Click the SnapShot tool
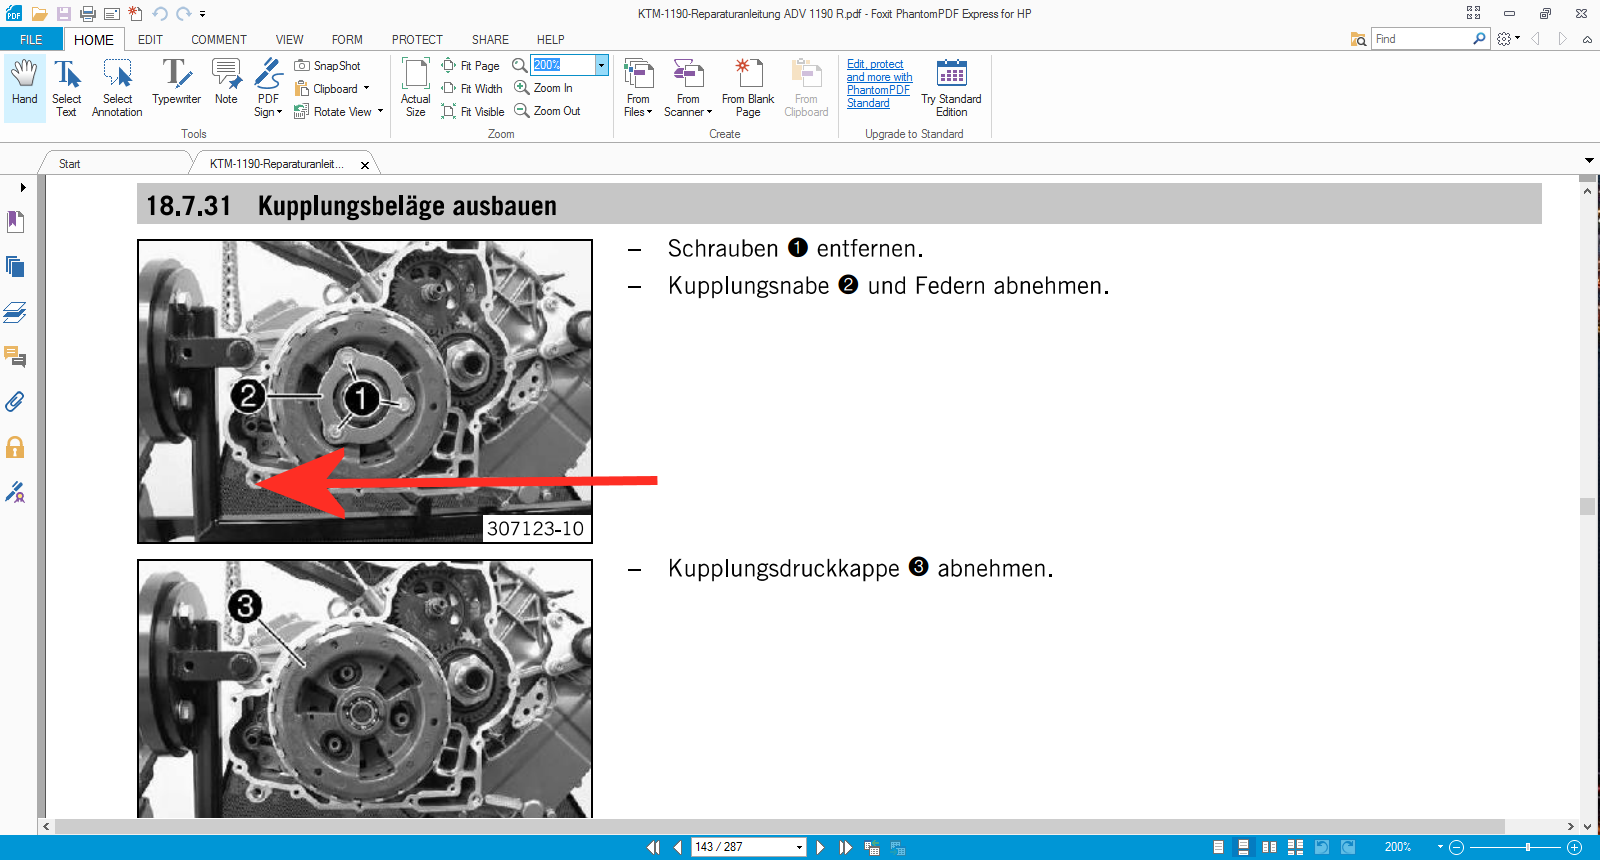Image resolution: width=1600 pixels, height=860 pixels. coord(327,66)
